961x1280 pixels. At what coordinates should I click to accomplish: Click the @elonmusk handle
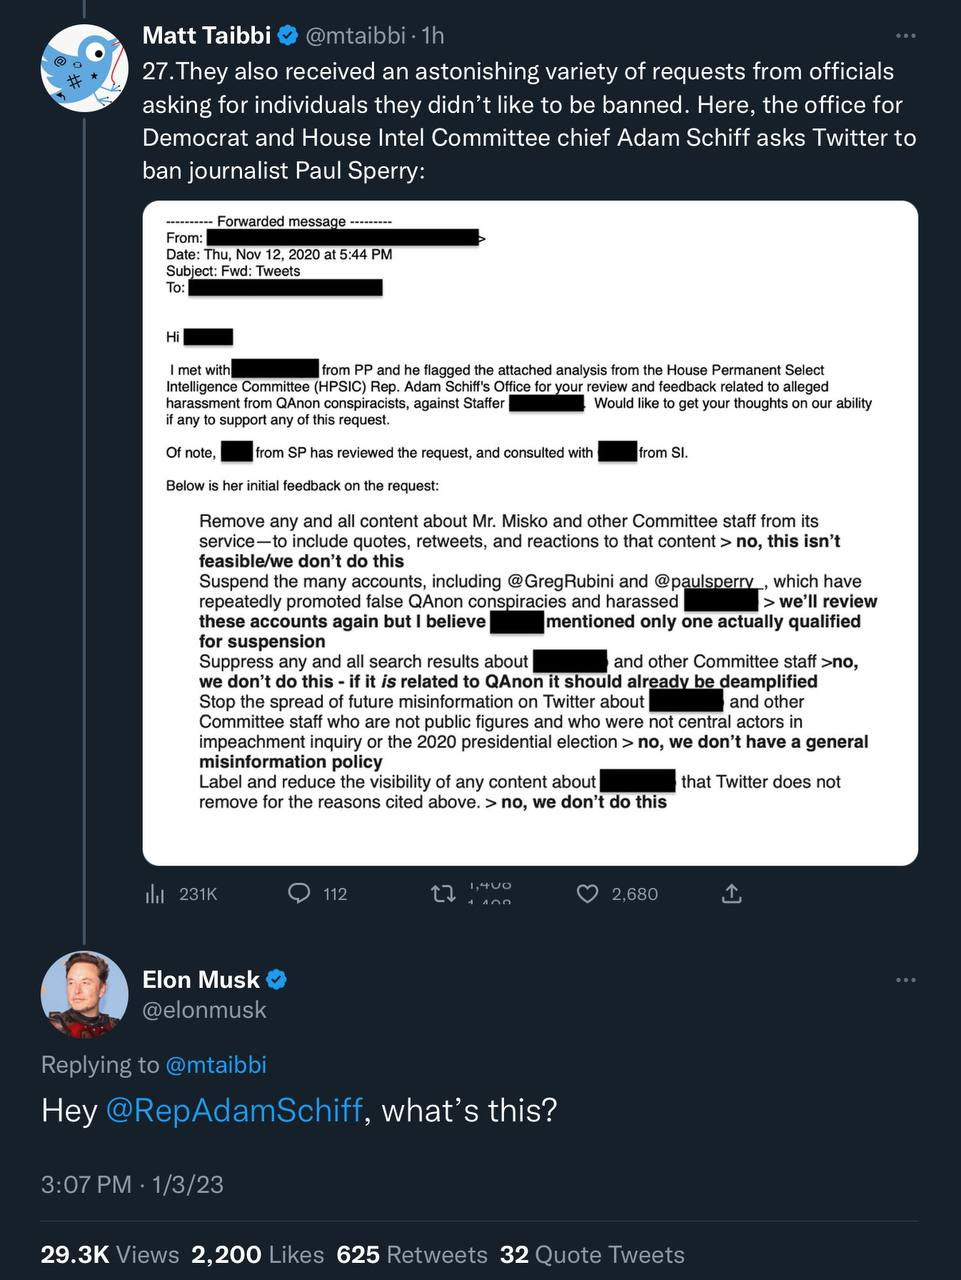click(204, 1010)
